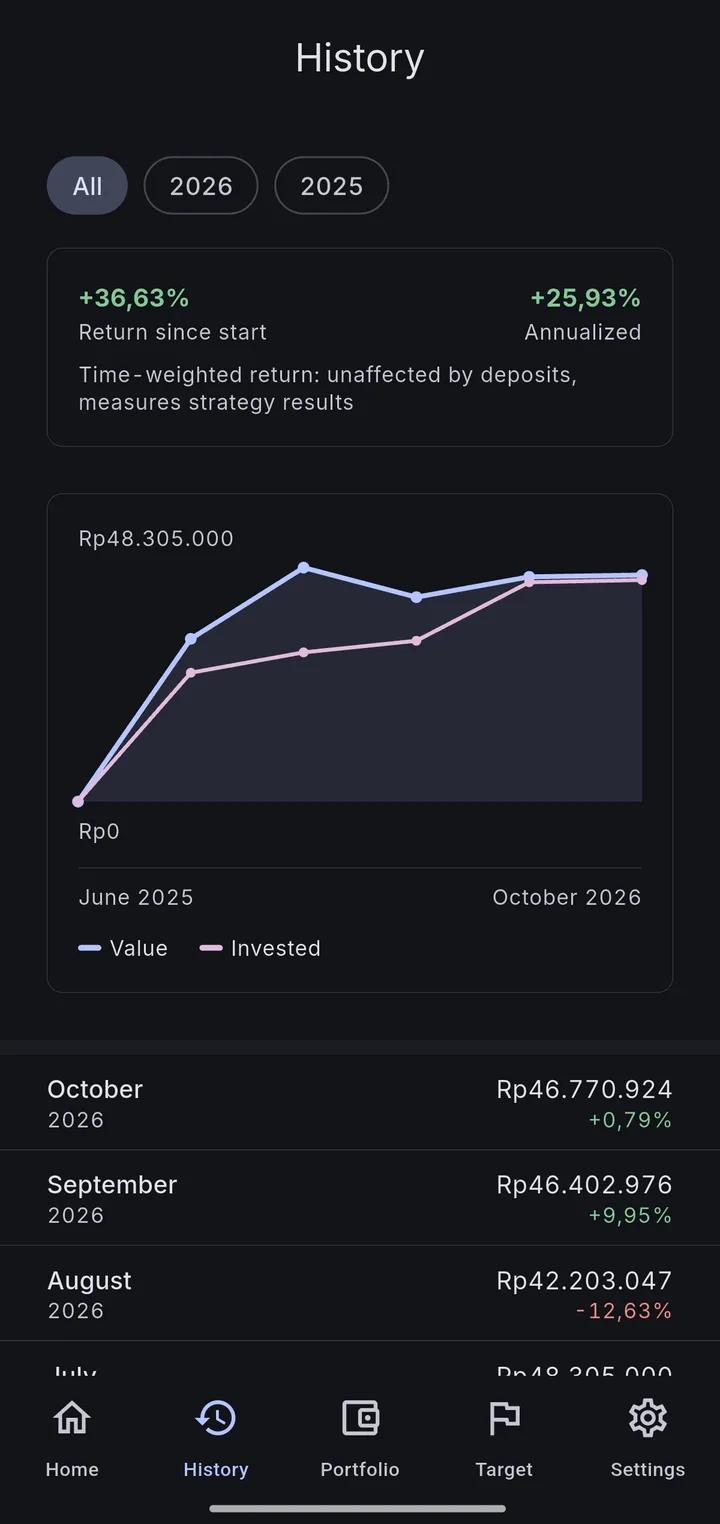Tap the +0,79% change value
The height and width of the screenshot is (1524, 720).
(x=630, y=1120)
